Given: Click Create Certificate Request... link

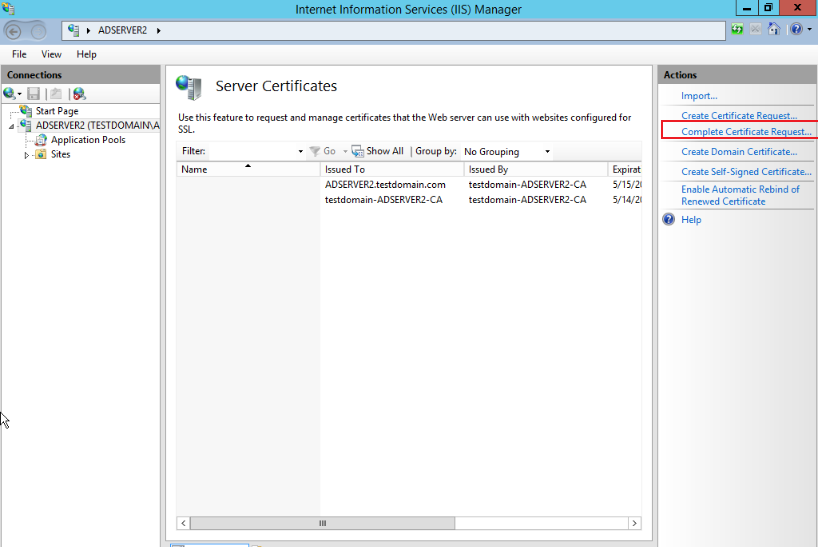Looking at the screenshot, I should tap(739, 116).
